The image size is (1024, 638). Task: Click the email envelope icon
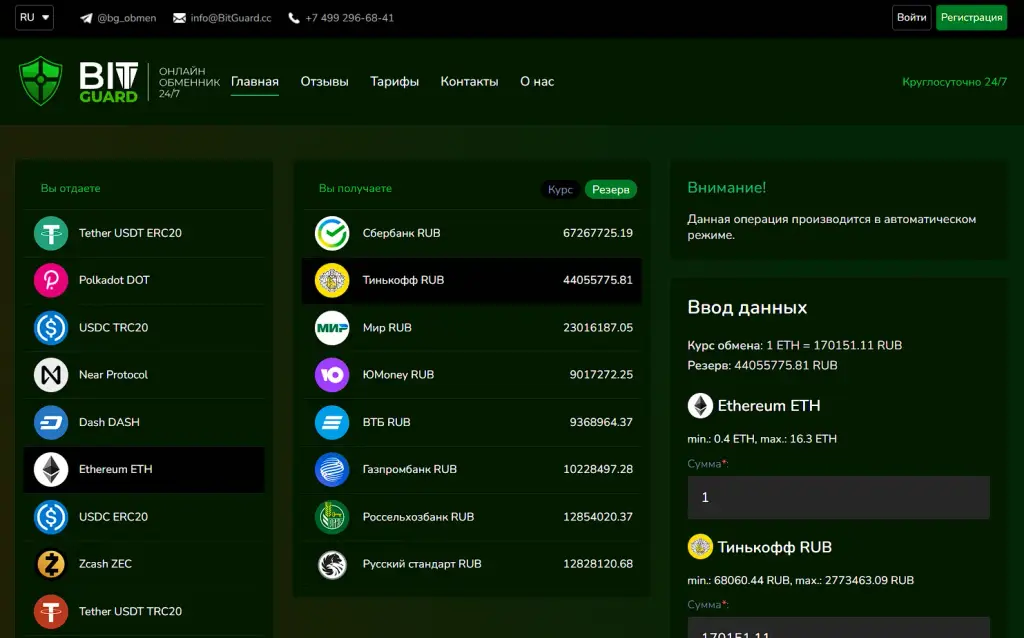[x=179, y=18]
